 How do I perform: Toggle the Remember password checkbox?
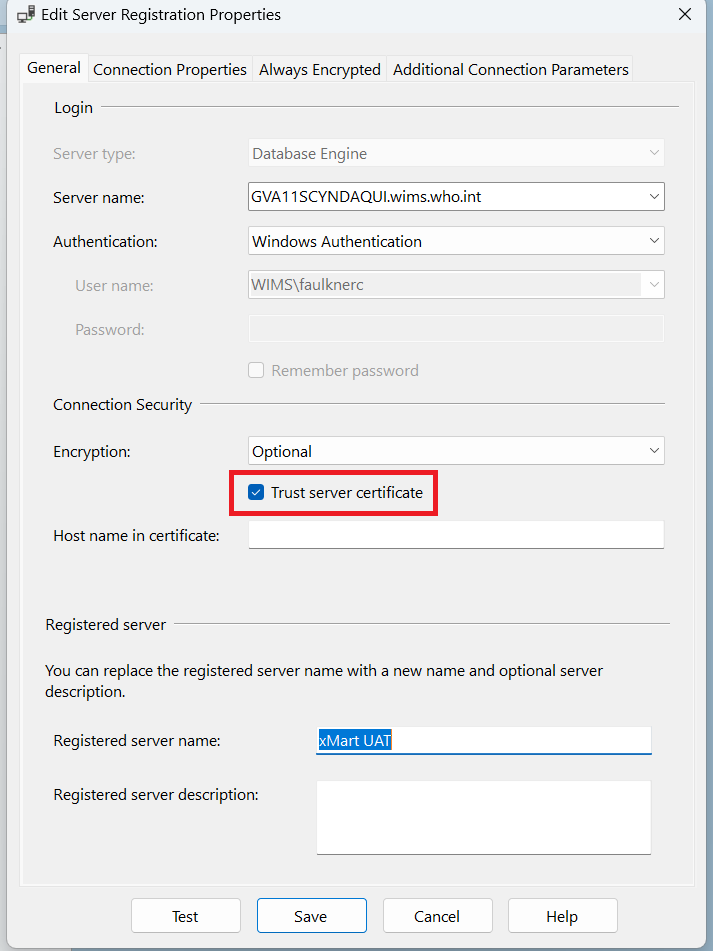tap(256, 369)
